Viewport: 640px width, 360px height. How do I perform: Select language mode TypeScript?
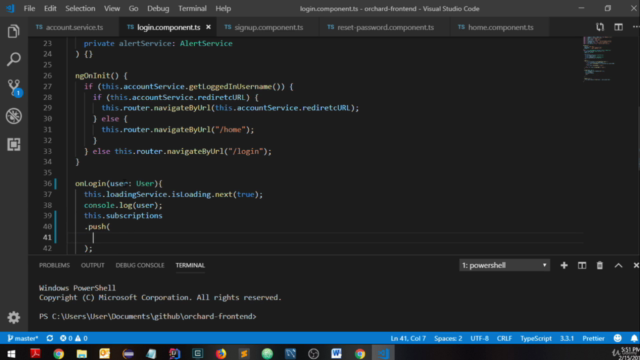point(536,338)
